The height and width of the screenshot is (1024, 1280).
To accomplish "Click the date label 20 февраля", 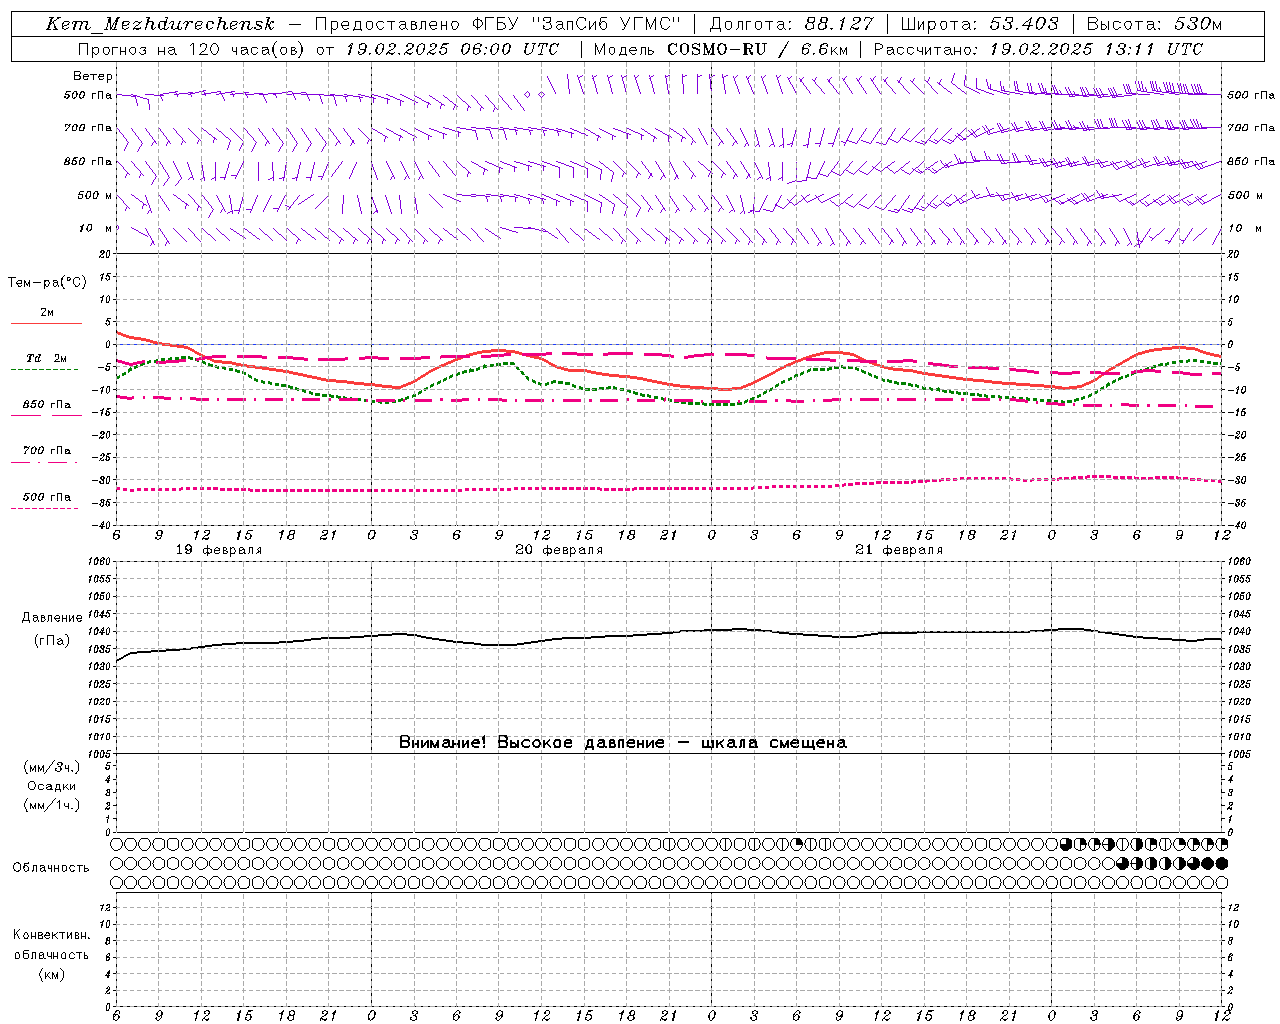I will (x=559, y=550).
